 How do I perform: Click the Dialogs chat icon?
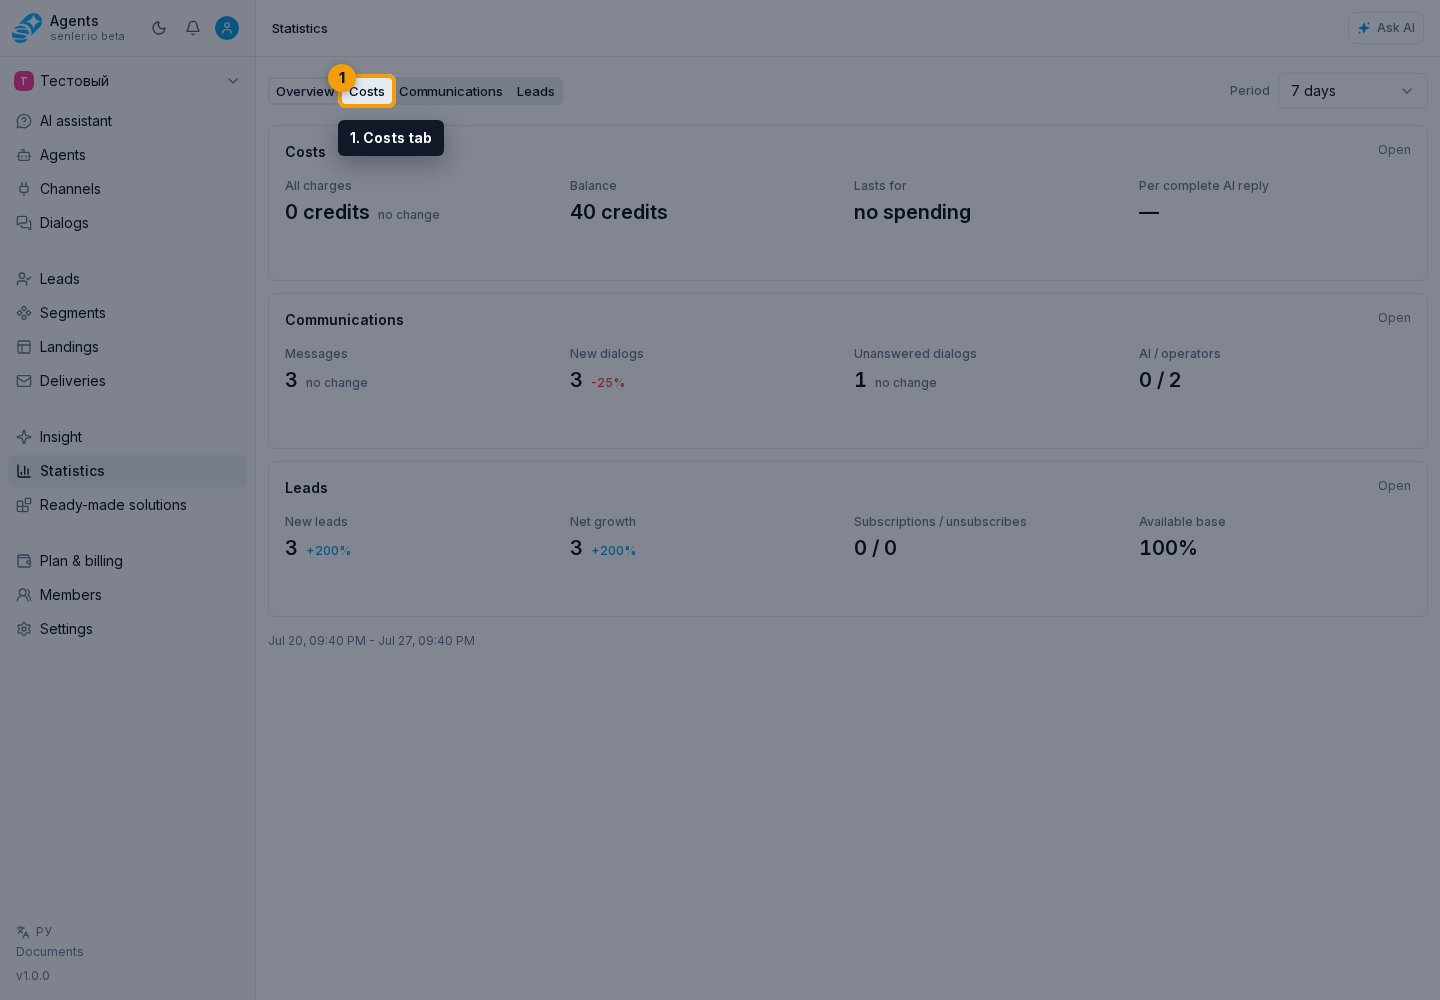click(x=24, y=223)
